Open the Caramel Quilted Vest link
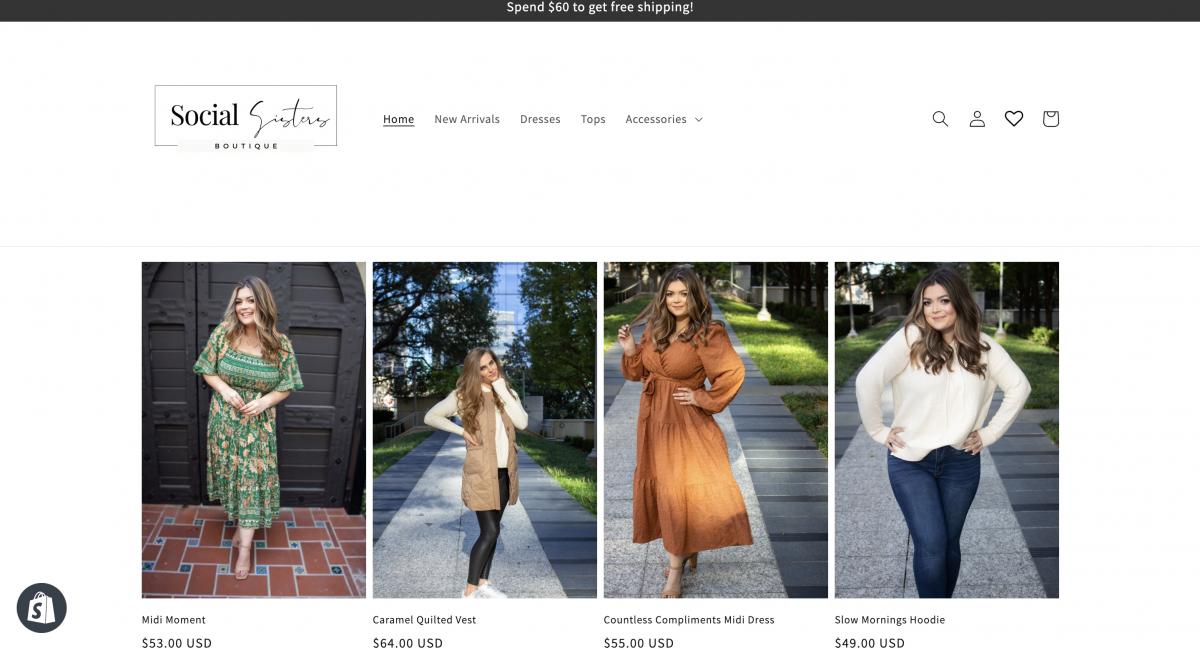This screenshot has height=648, width=1200. click(x=424, y=620)
